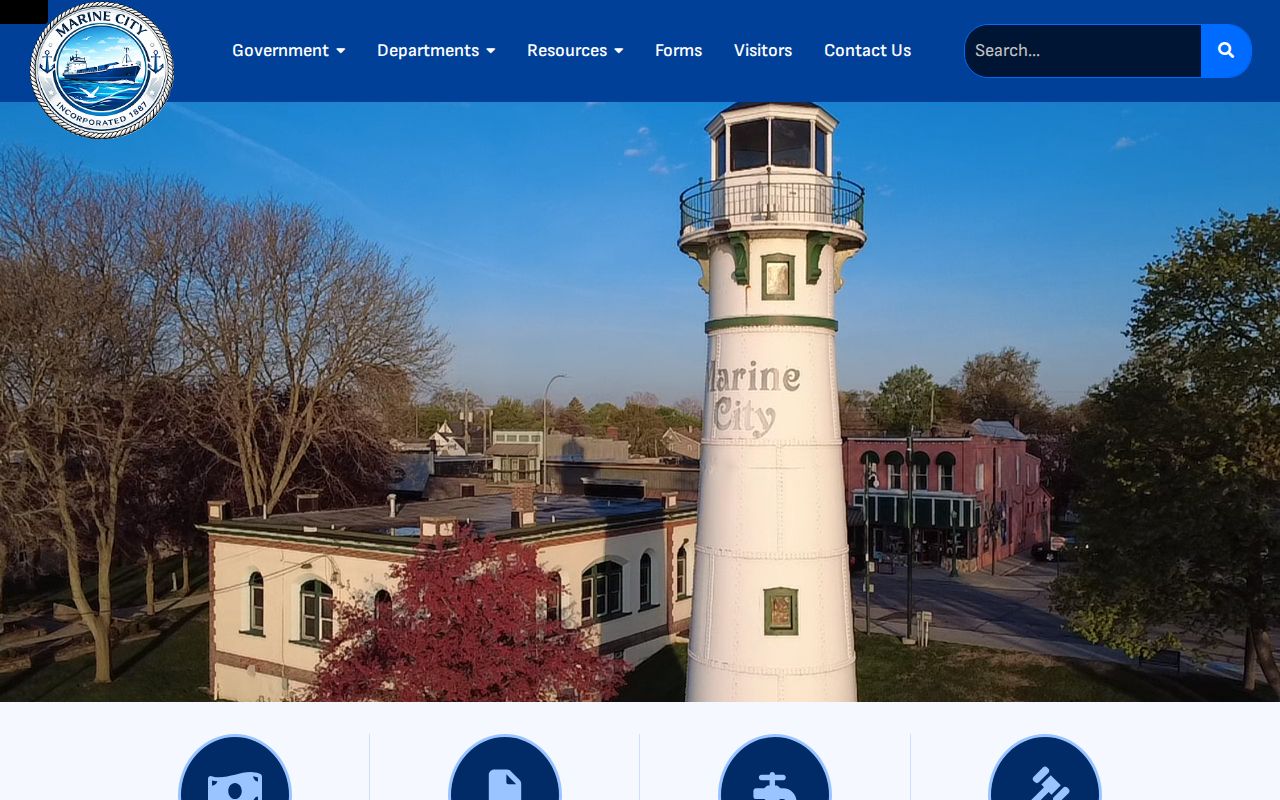The width and height of the screenshot is (1280, 800).
Task: Open the water faucet icon
Action: coord(775,768)
